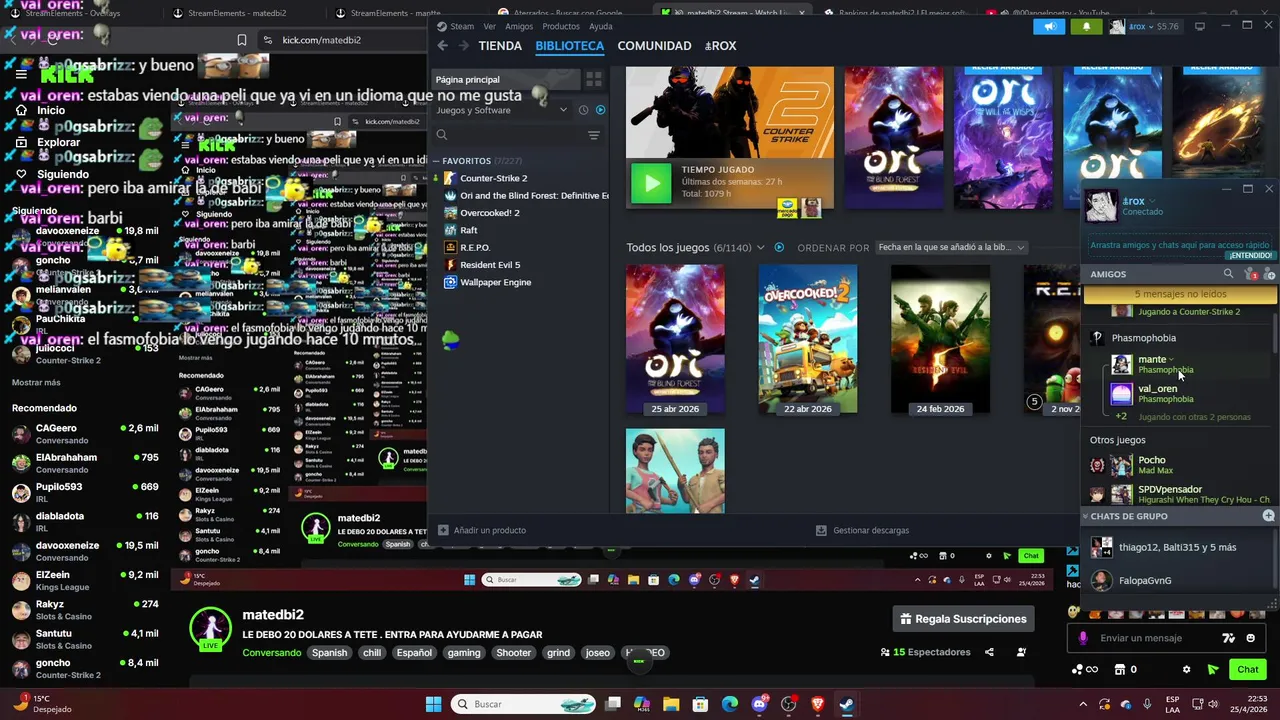
Task: Open Kick Explorar sidebar item
Action: 58,142
